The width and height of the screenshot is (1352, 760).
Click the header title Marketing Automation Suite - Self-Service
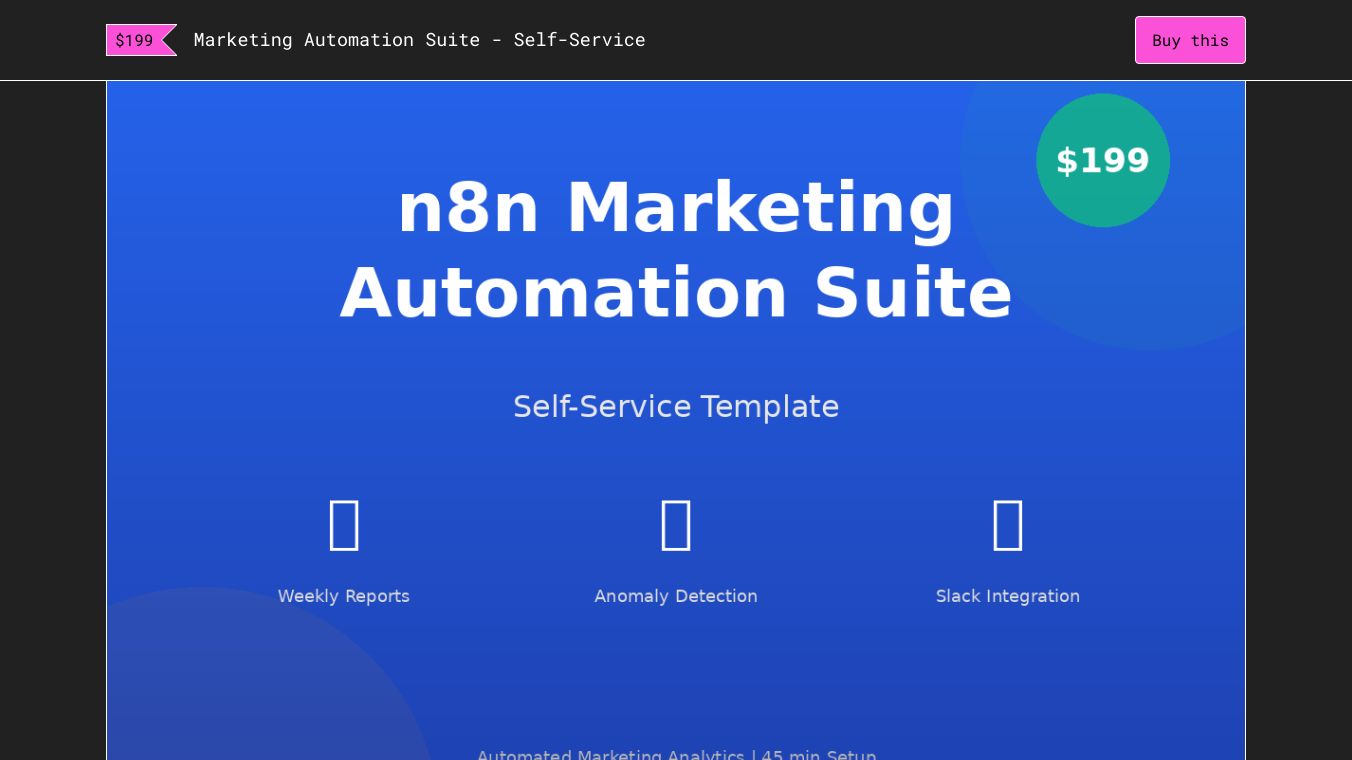tap(419, 40)
